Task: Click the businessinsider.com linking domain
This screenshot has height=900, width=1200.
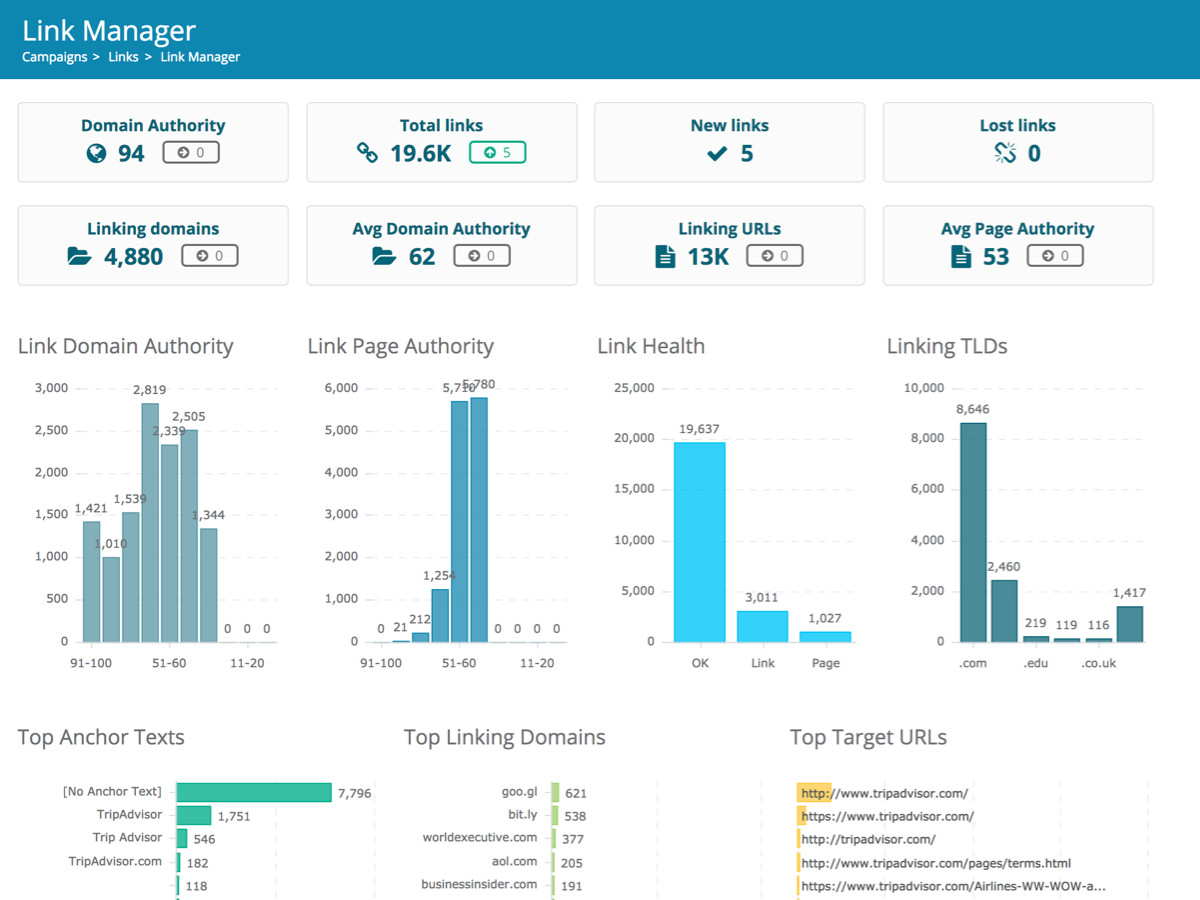Action: (x=479, y=885)
